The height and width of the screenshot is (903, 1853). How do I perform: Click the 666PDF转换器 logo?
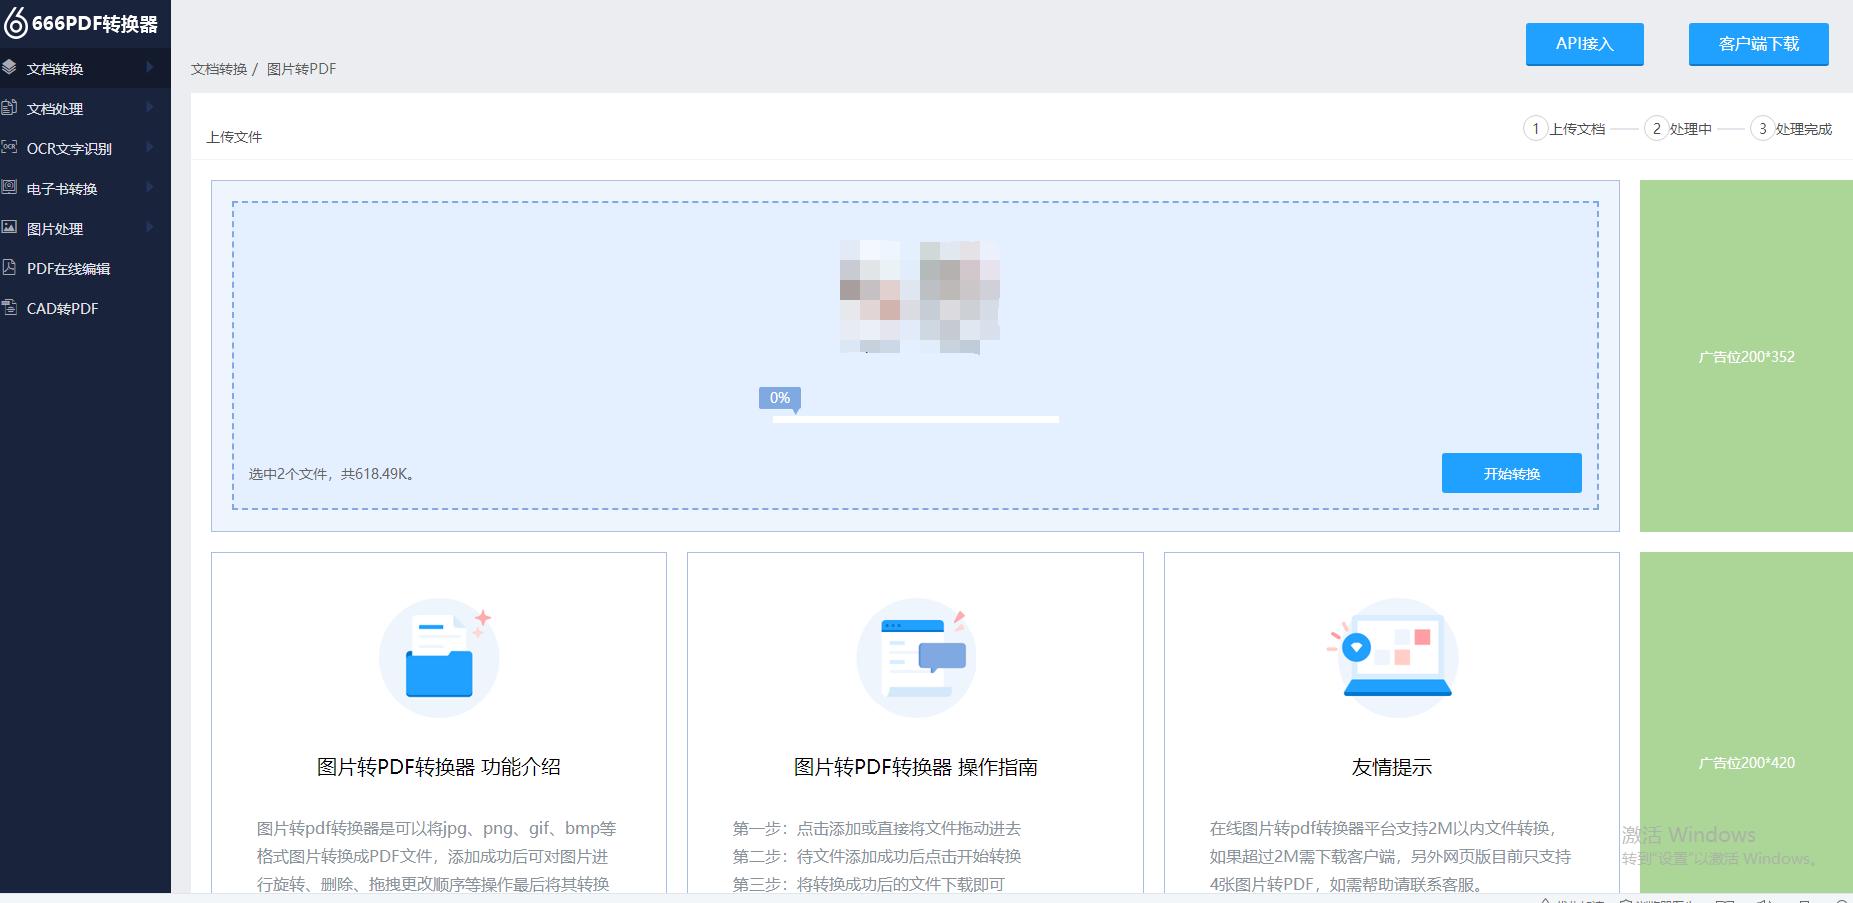tap(85, 24)
